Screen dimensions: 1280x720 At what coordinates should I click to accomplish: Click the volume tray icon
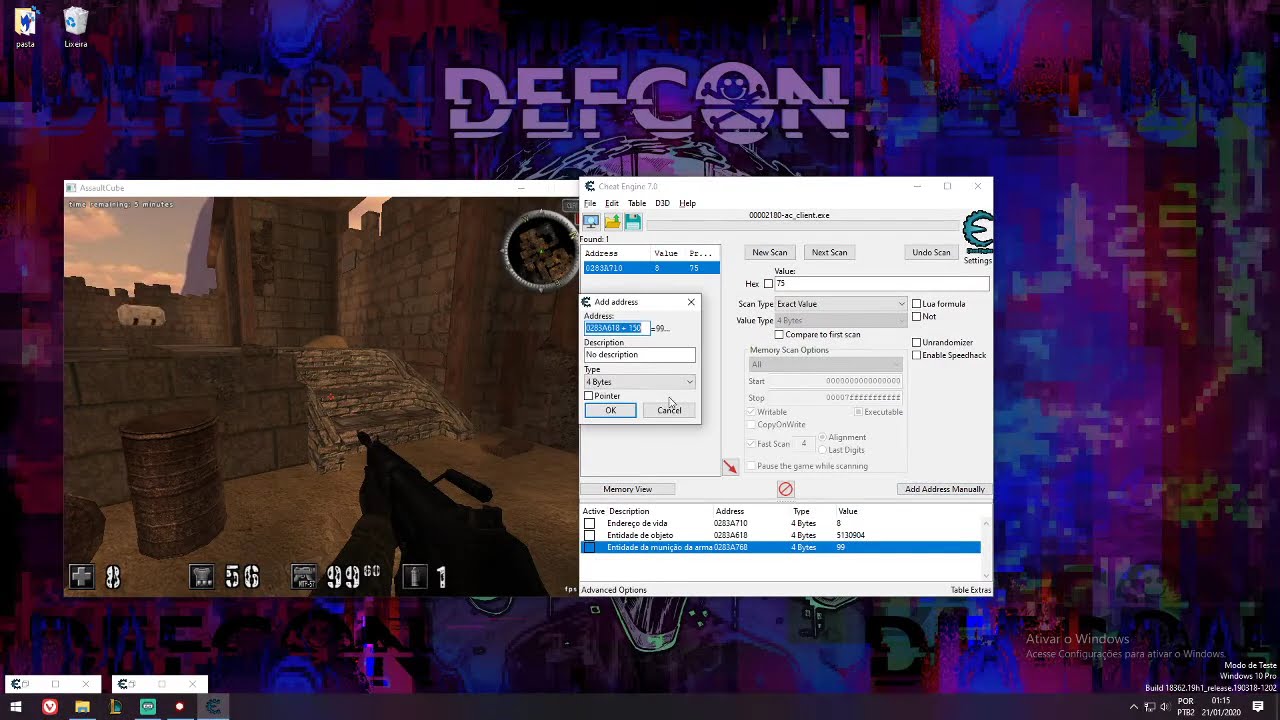coord(1164,707)
